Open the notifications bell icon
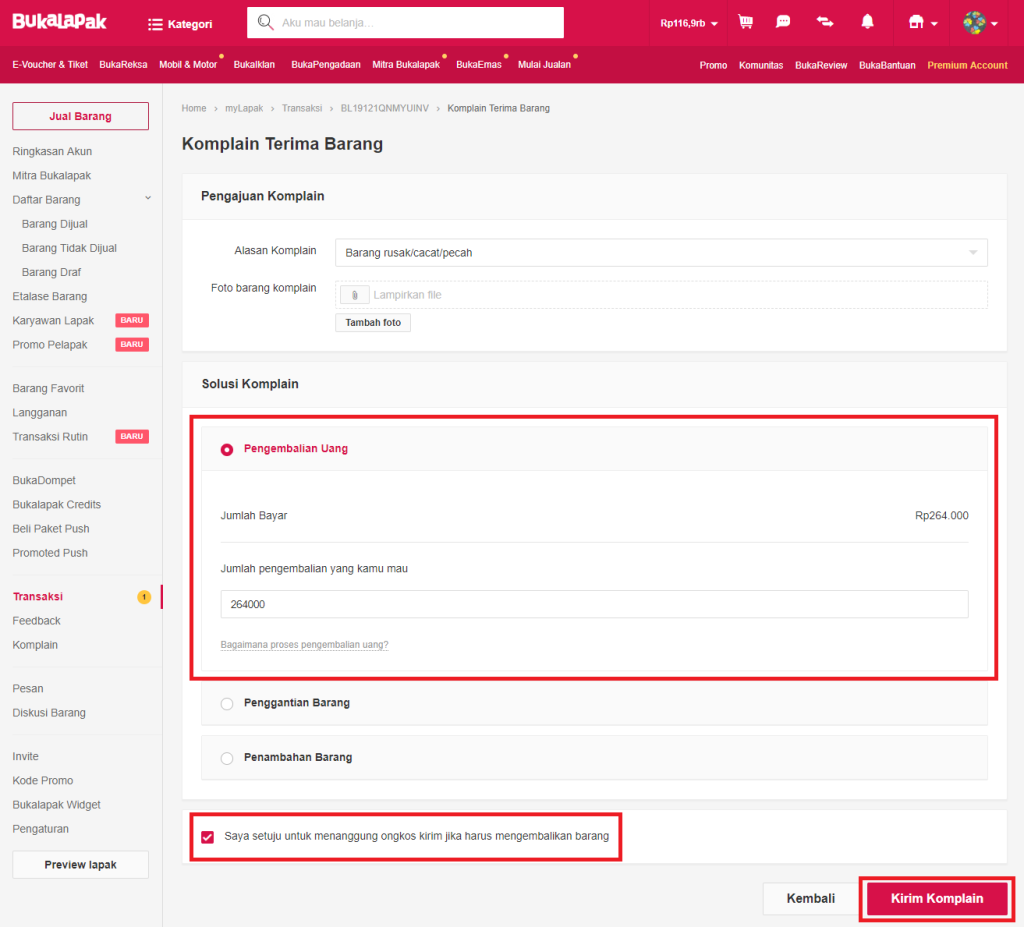The width and height of the screenshot is (1024, 927). pyautogui.click(x=867, y=22)
